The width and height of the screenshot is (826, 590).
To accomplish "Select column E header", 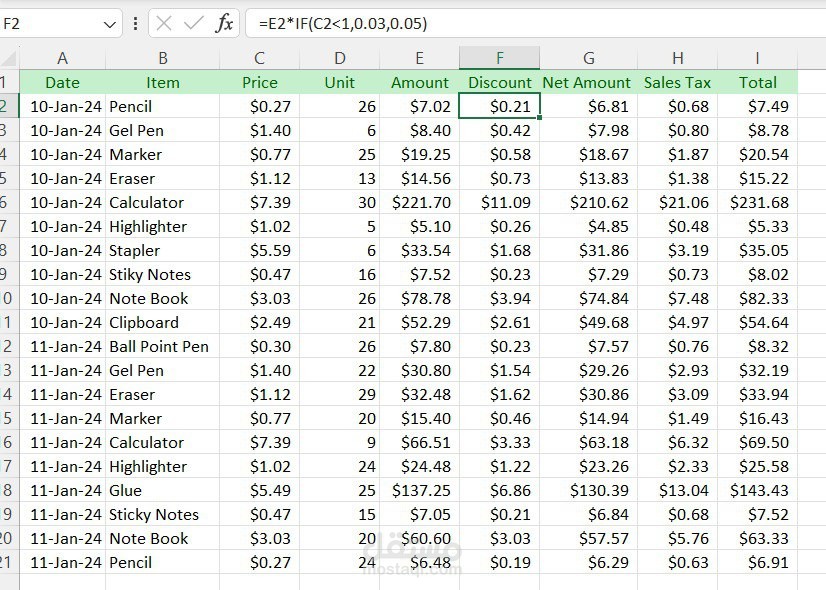I will [x=419, y=58].
